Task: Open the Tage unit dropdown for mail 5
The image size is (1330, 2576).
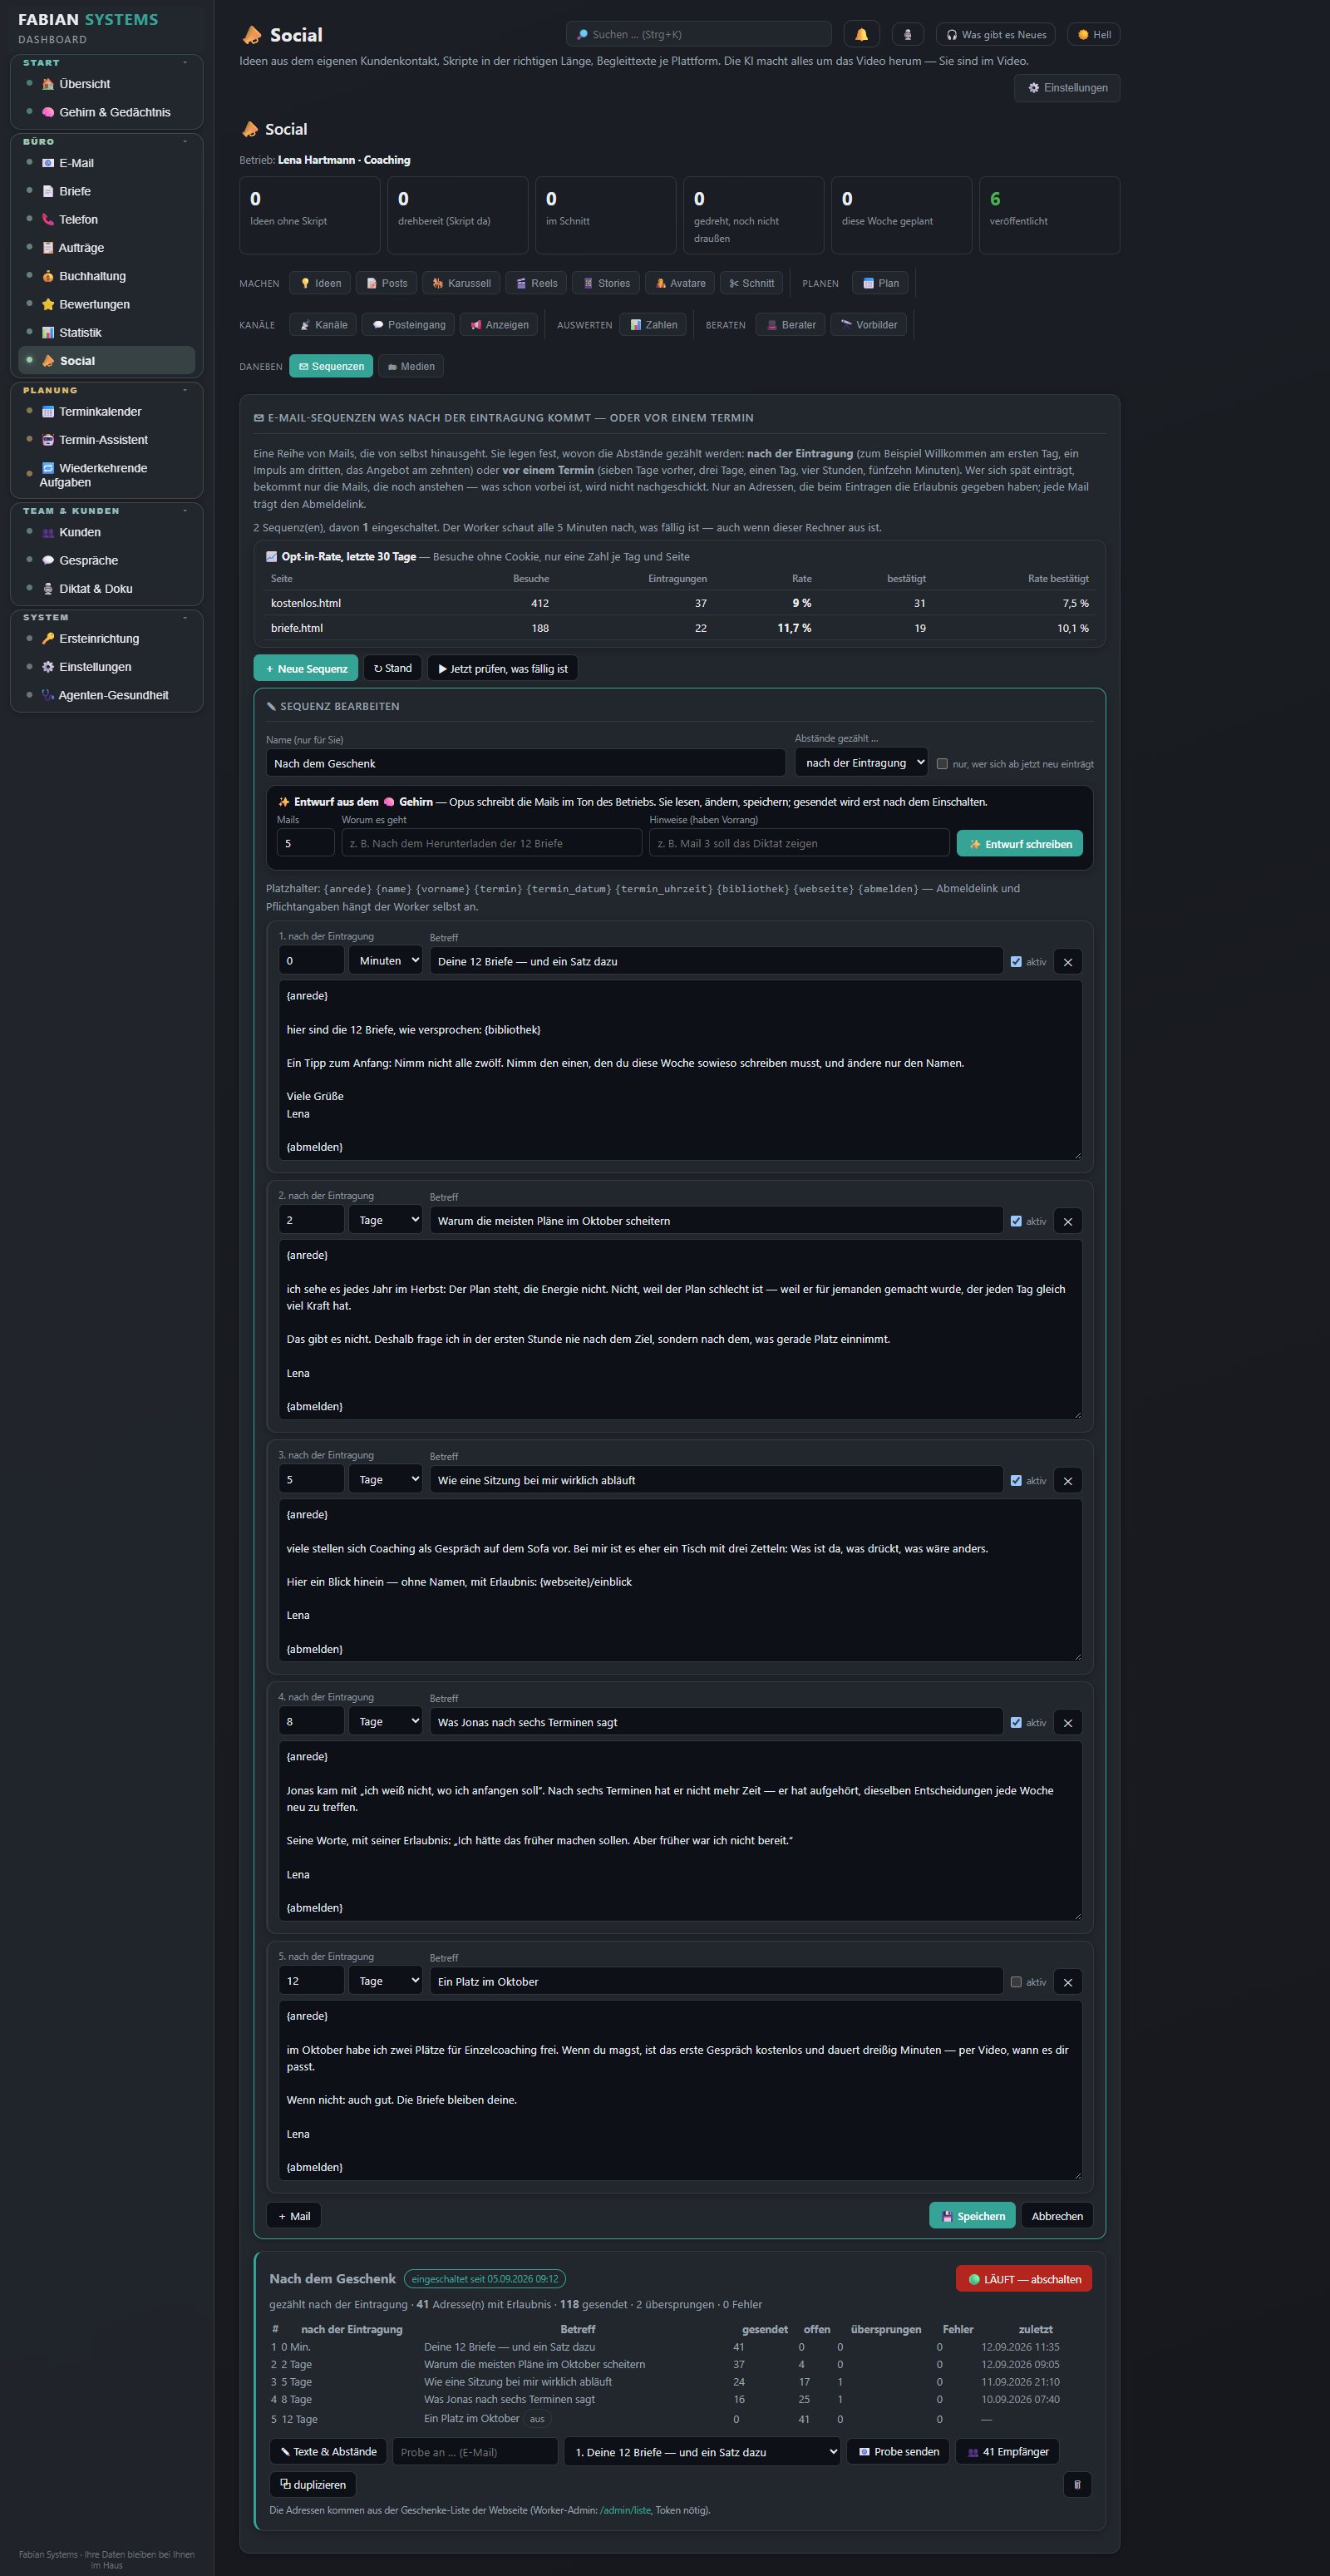Action: click(x=385, y=1981)
